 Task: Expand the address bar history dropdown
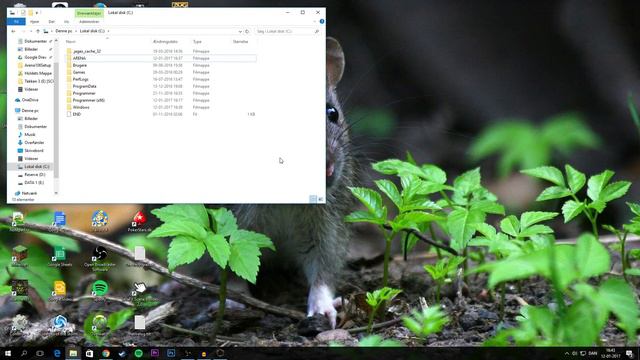point(240,31)
